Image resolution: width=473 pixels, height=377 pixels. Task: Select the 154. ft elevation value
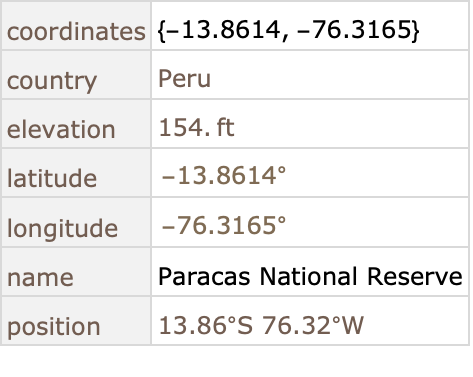tap(197, 128)
